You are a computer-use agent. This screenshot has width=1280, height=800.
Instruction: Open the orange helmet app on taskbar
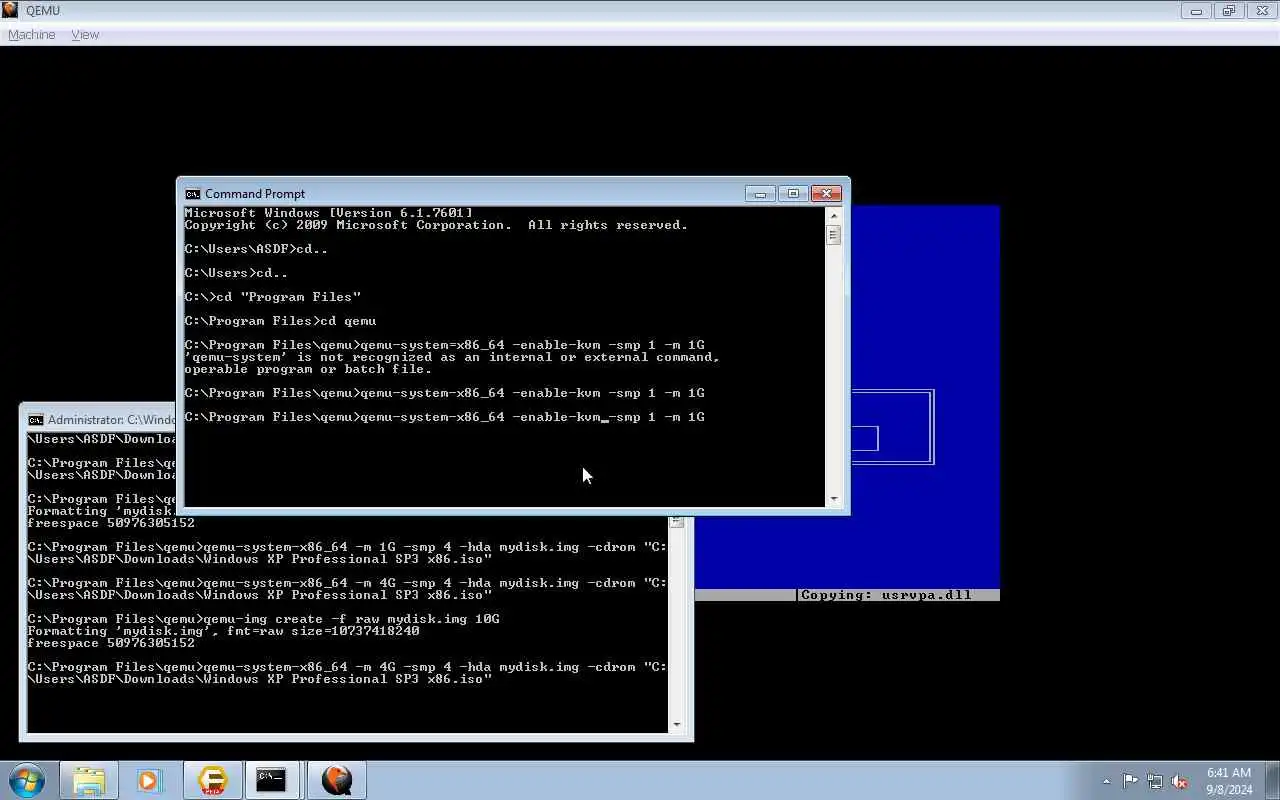212,780
